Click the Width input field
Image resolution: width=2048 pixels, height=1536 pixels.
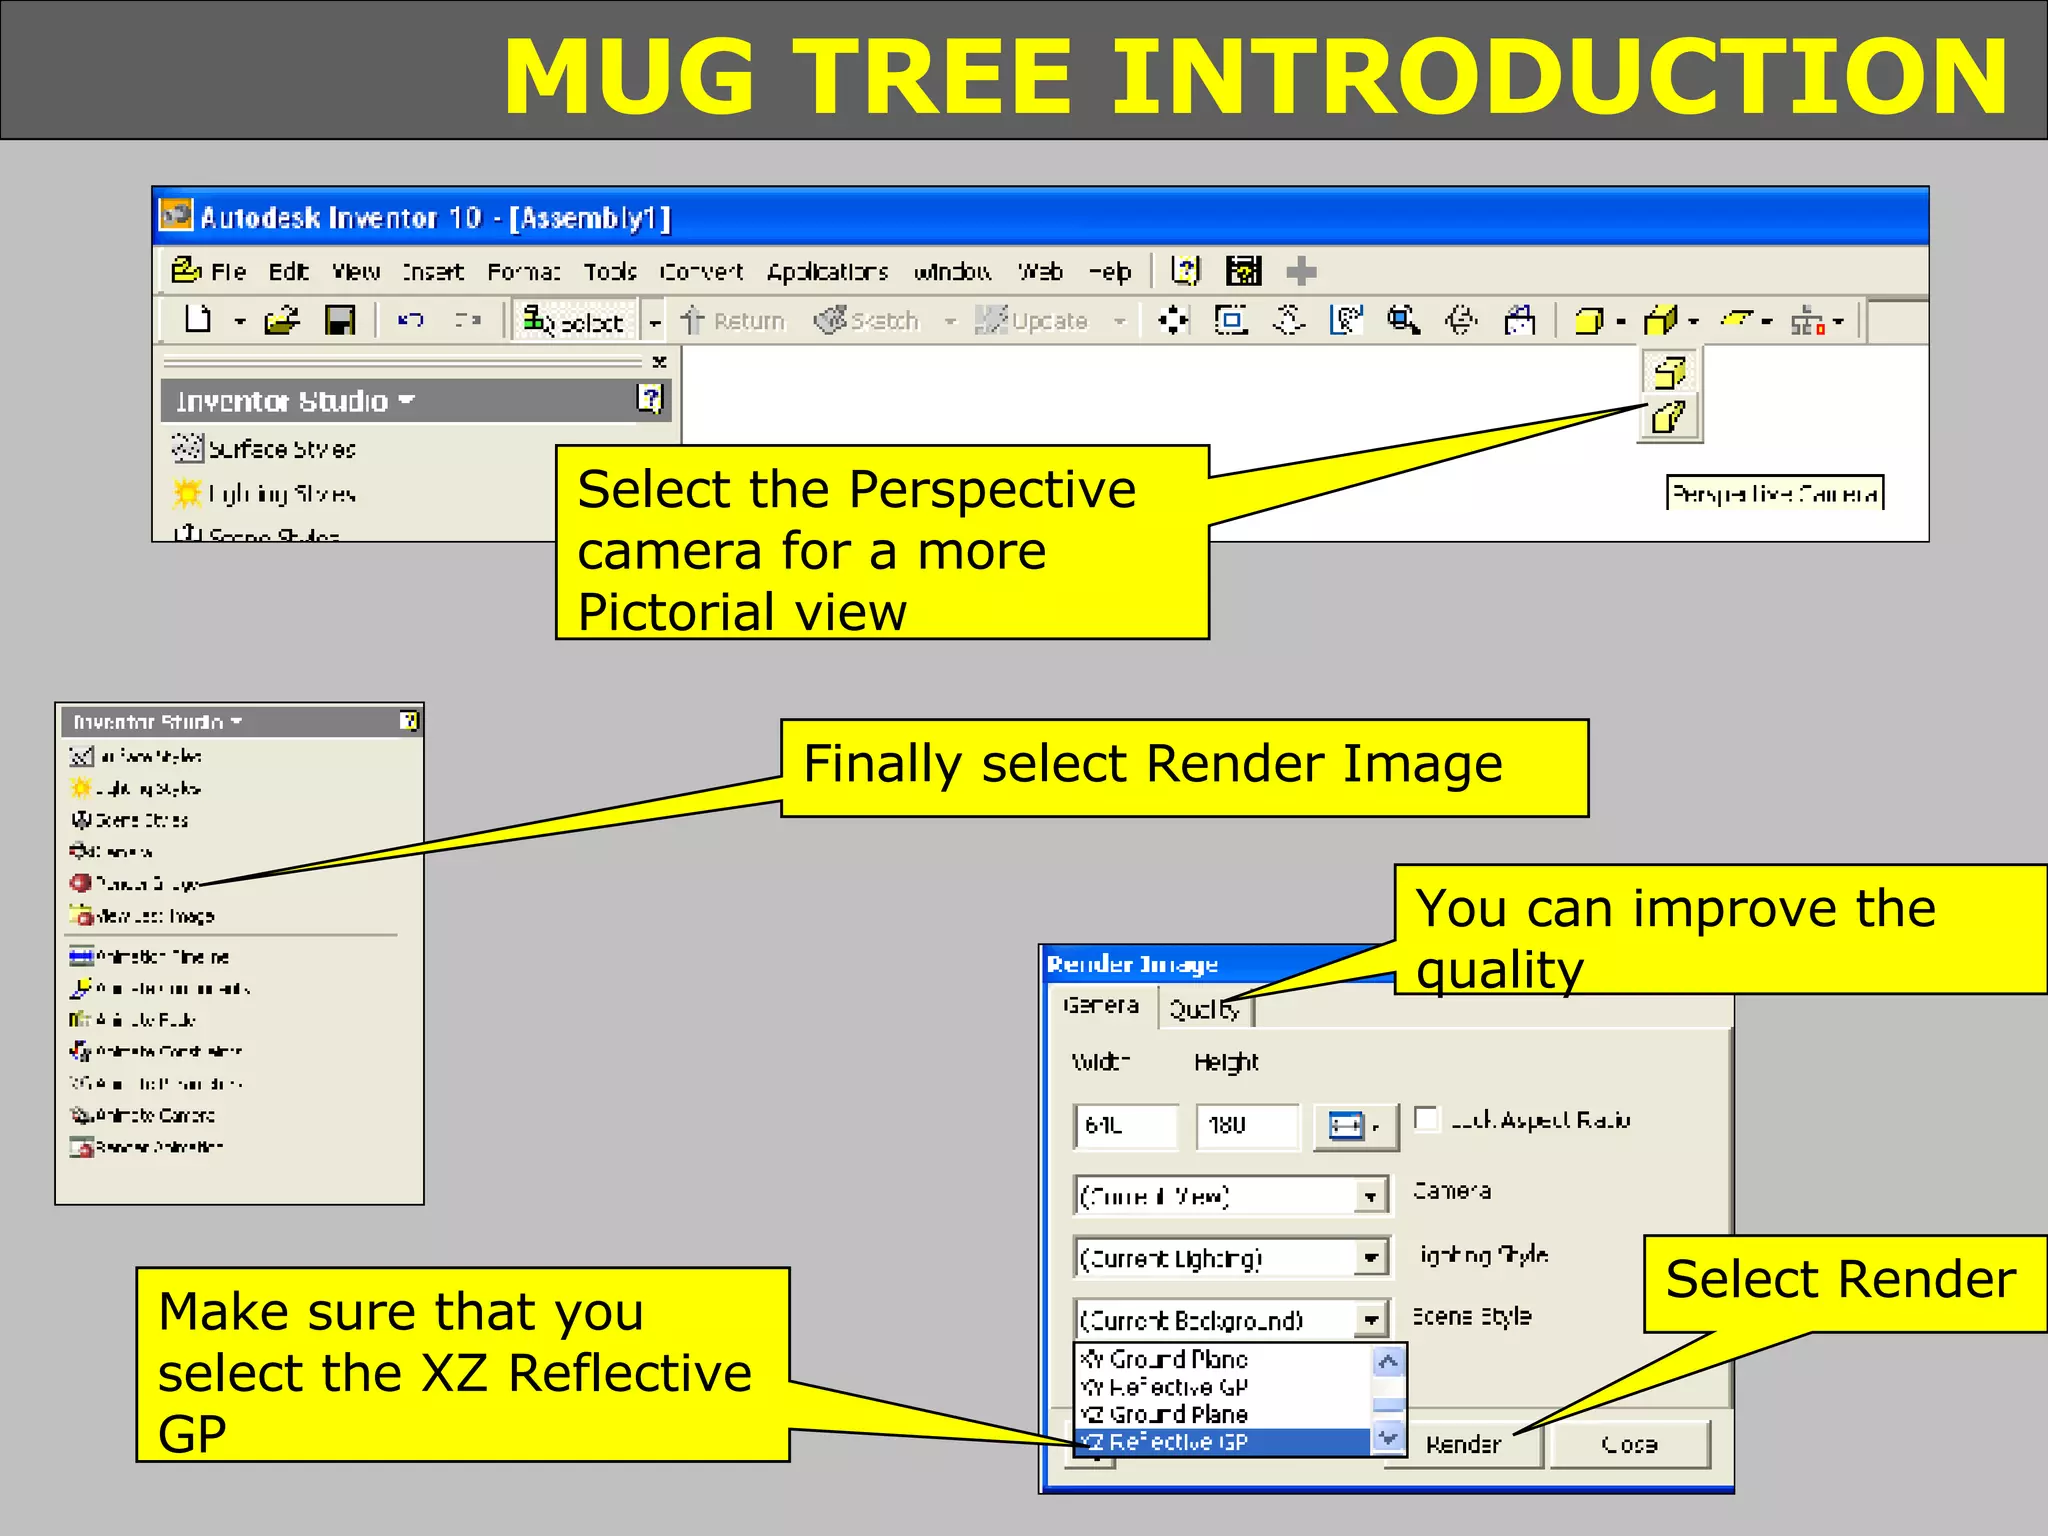(x=1126, y=1126)
